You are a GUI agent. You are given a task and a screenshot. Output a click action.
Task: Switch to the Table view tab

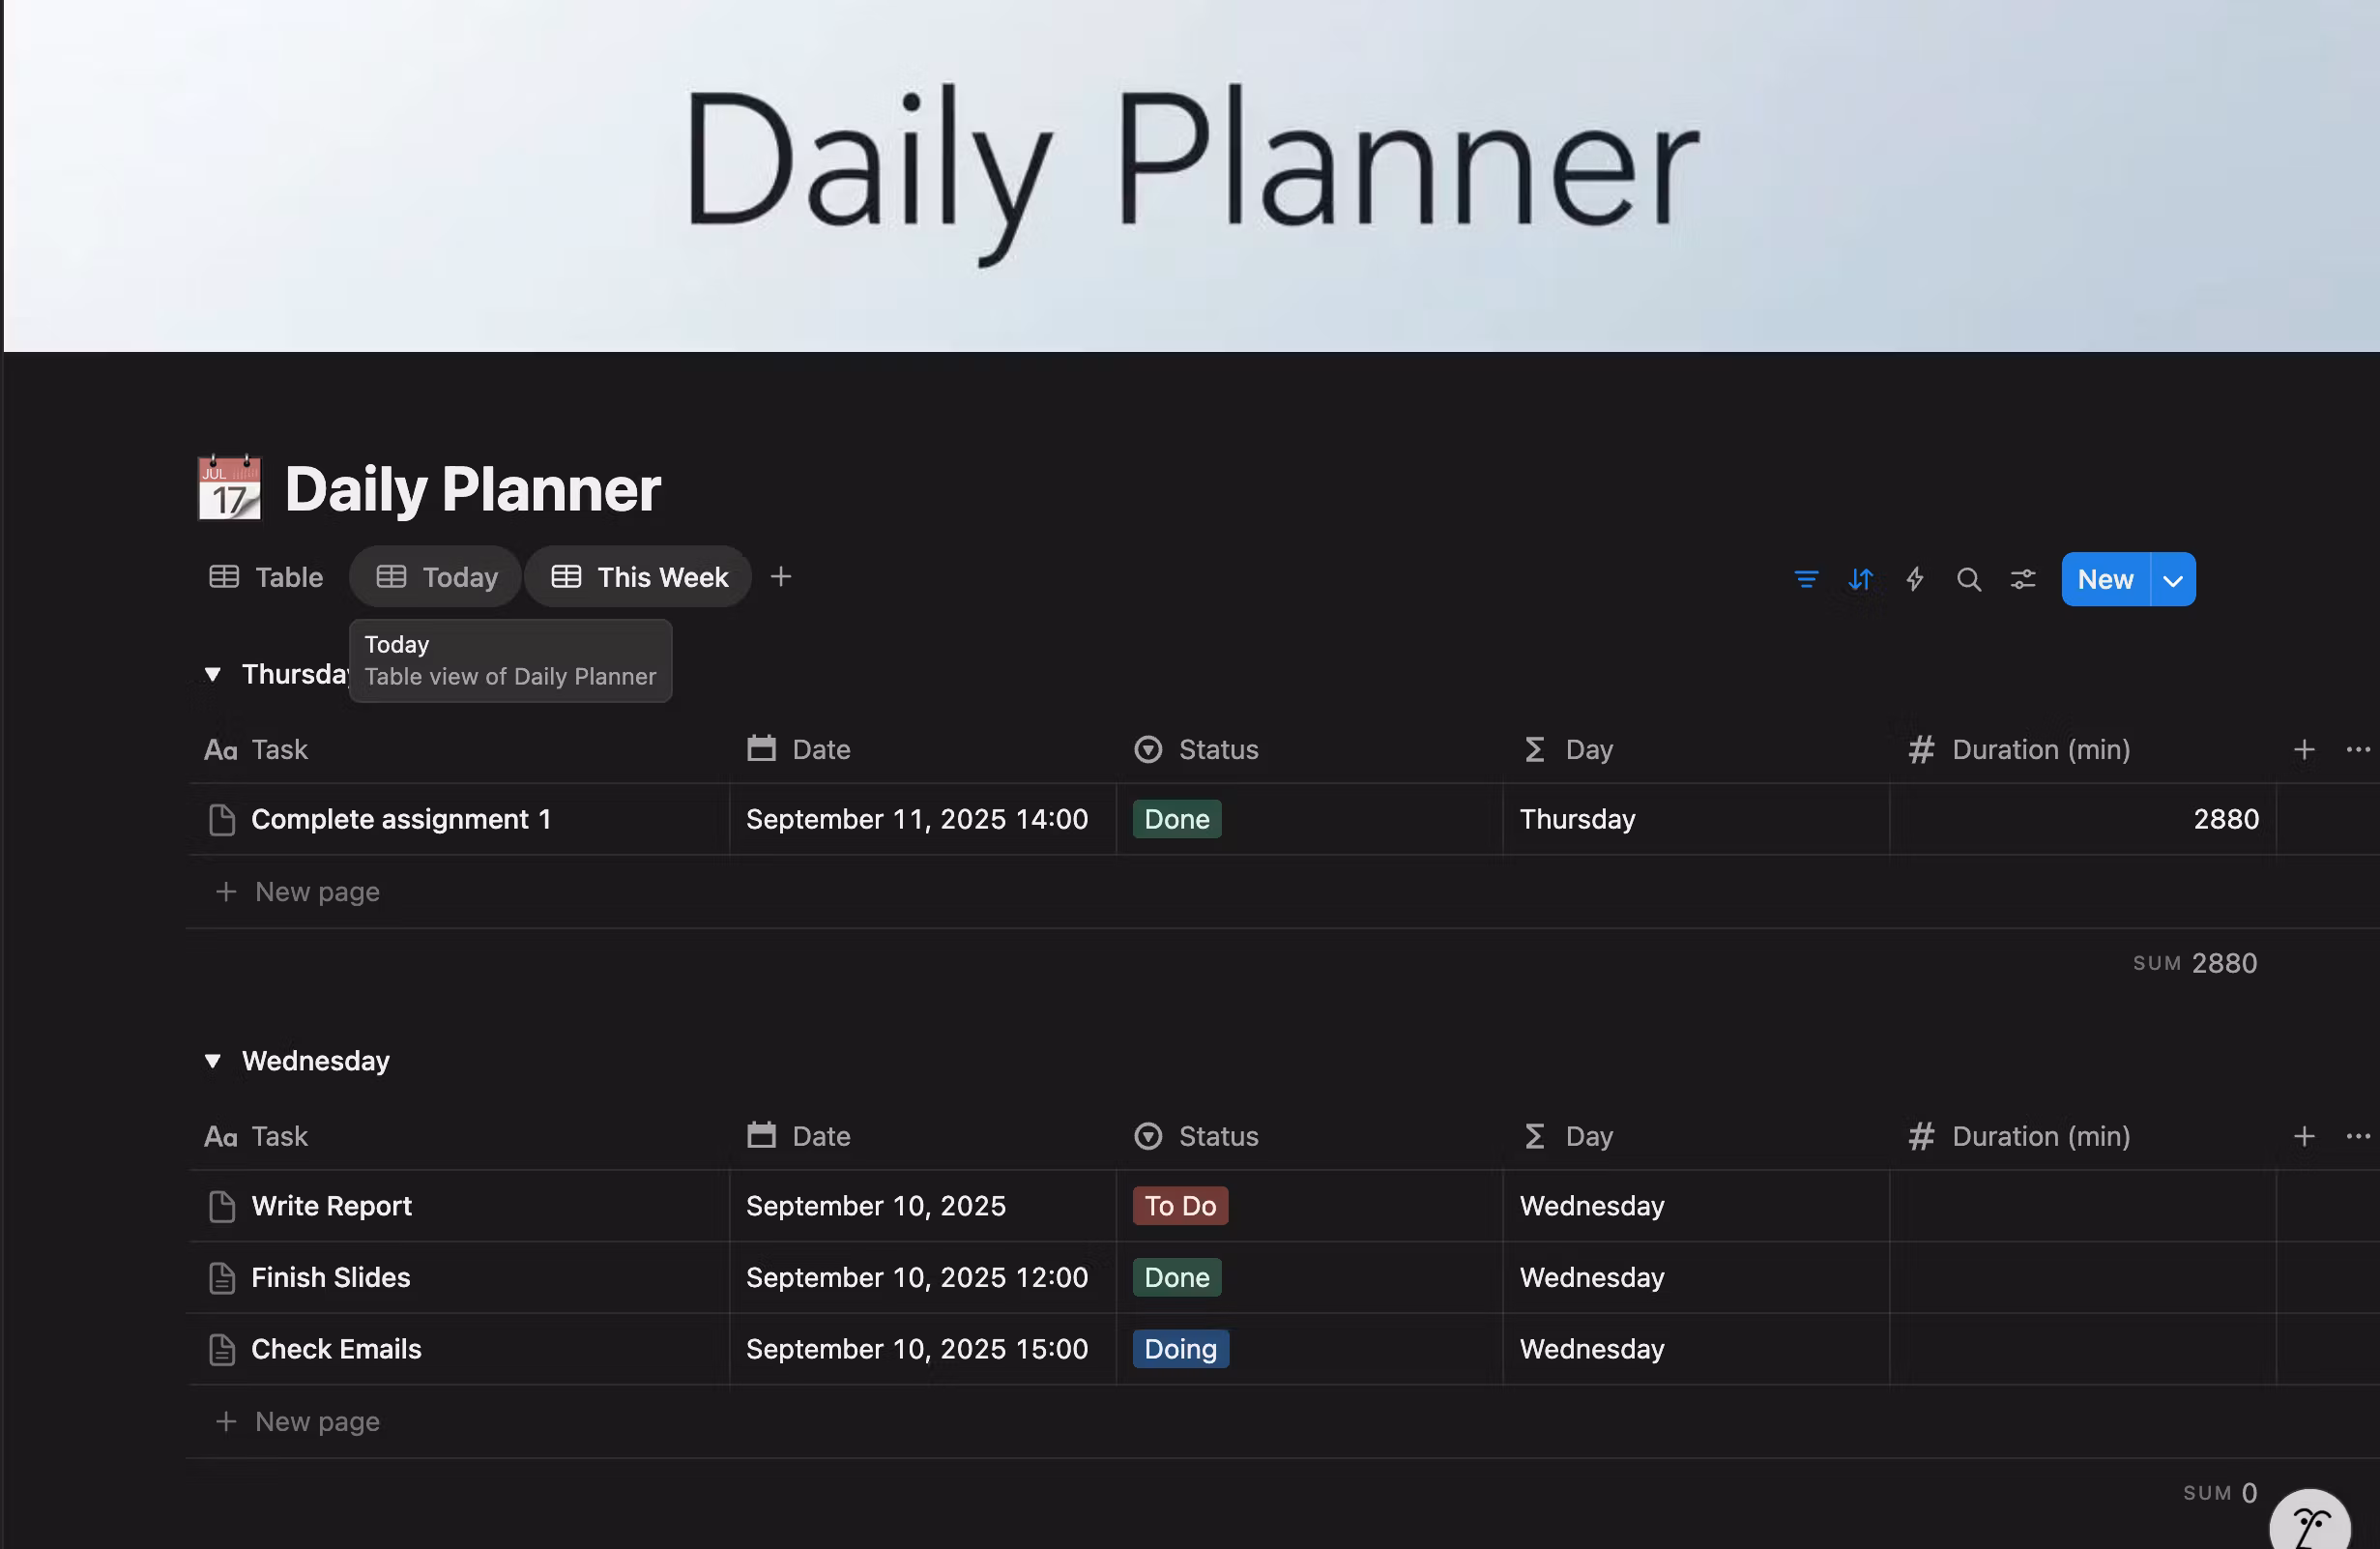point(266,577)
